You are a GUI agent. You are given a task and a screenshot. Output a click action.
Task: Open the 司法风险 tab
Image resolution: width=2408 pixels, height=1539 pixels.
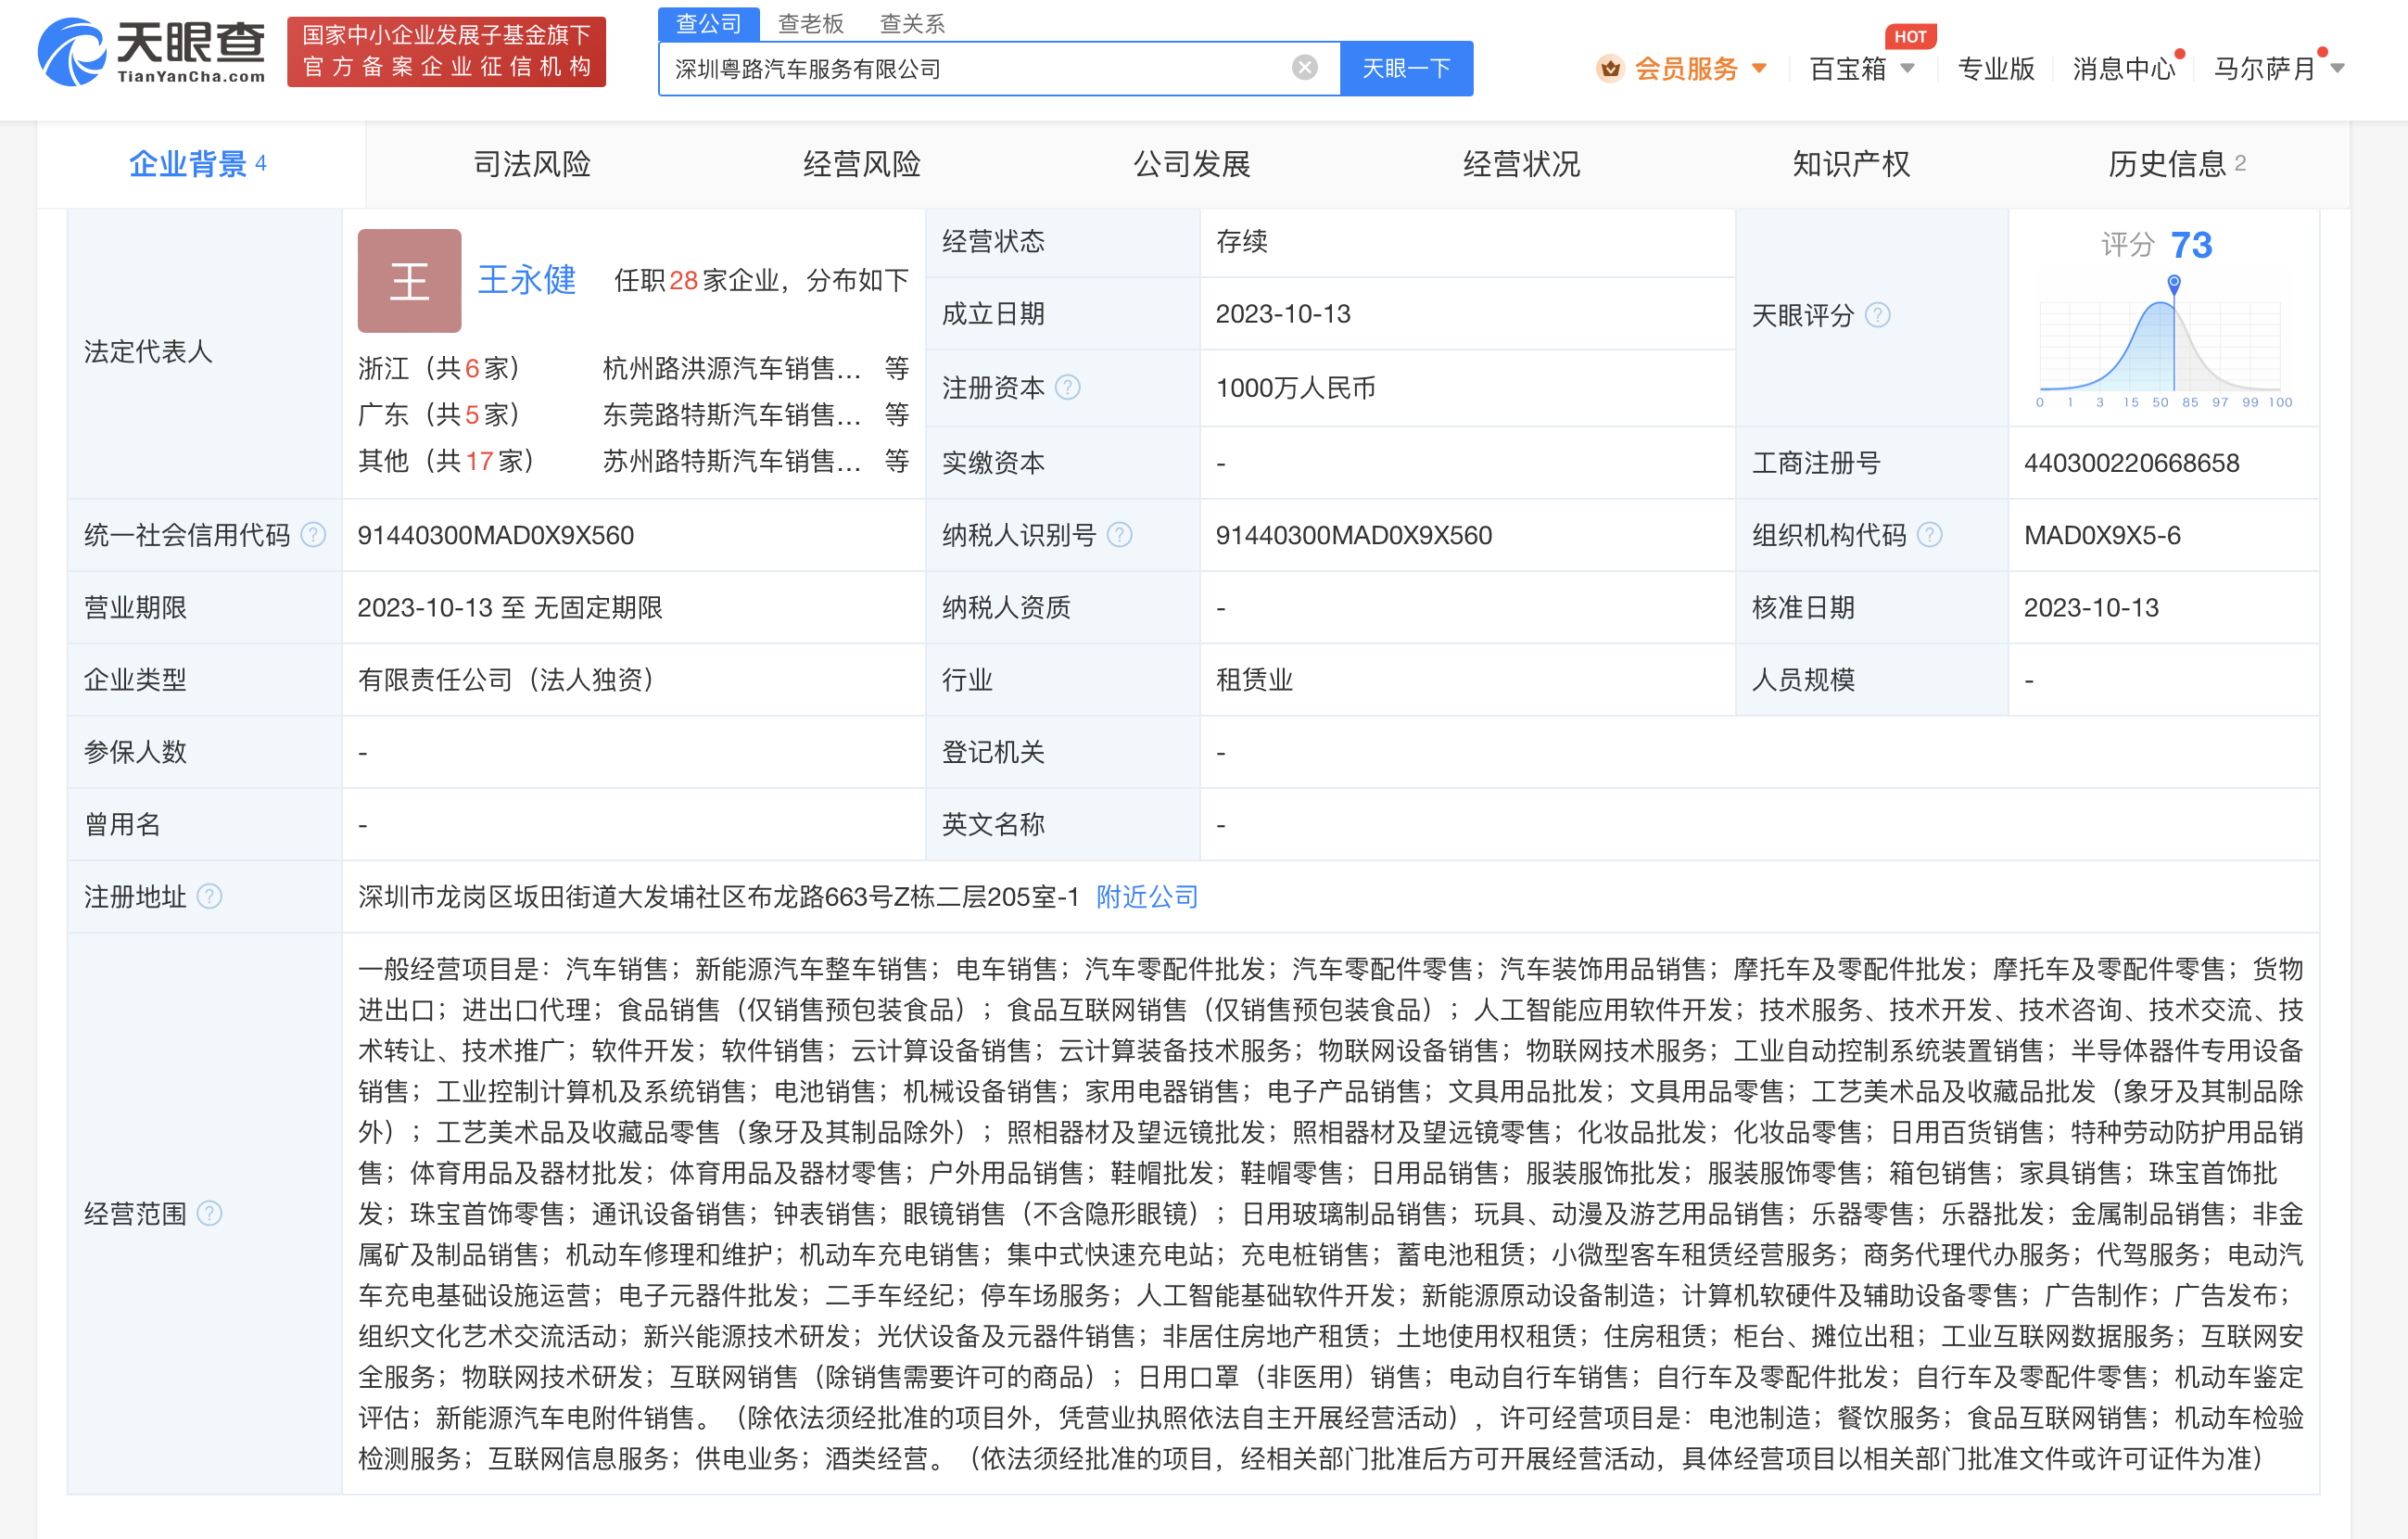click(532, 163)
